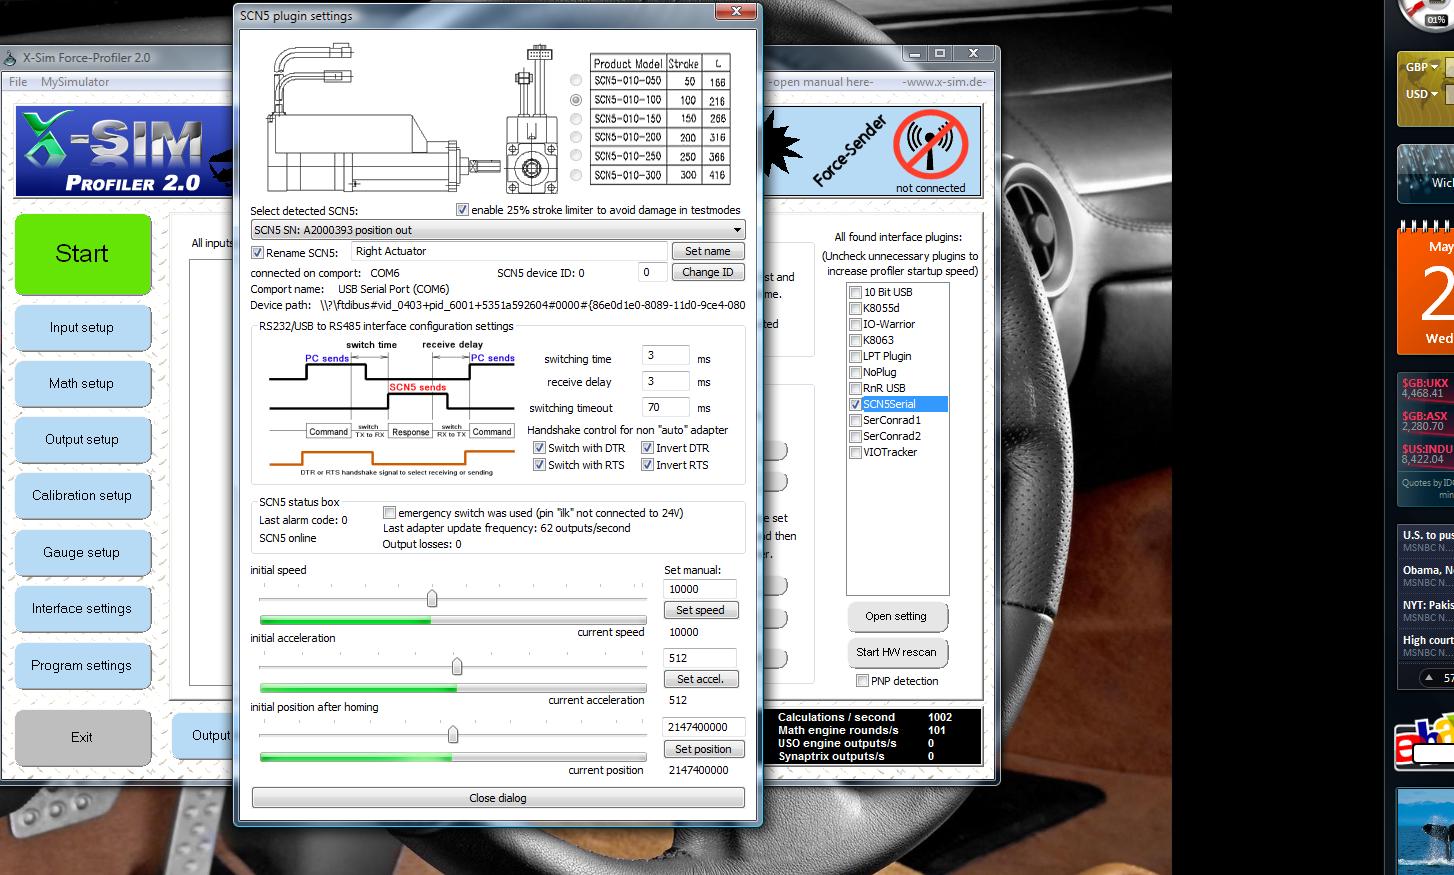Open Output setup
Viewport: 1454px width, 875px height.
click(82, 440)
